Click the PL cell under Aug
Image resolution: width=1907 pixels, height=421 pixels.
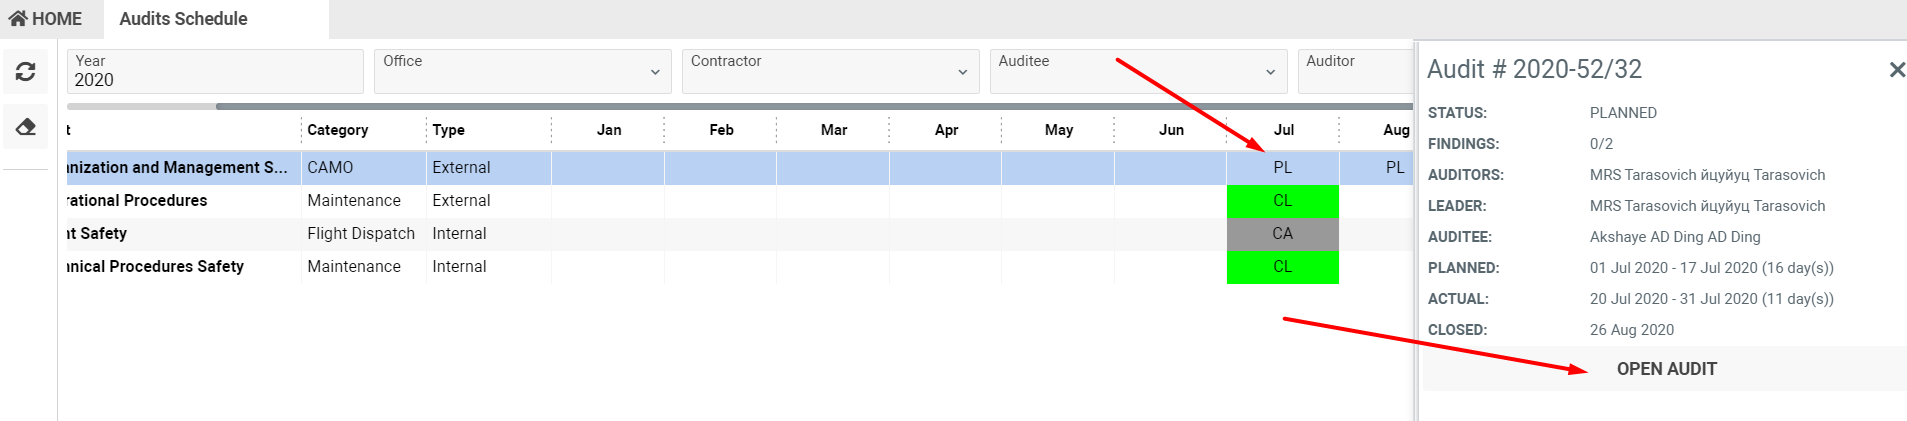(x=1394, y=168)
